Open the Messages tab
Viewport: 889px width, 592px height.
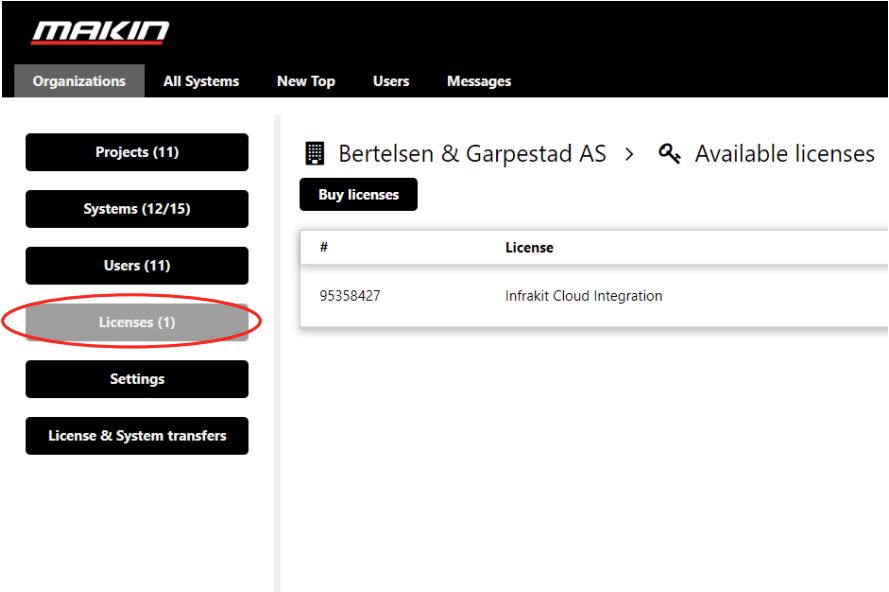point(479,81)
